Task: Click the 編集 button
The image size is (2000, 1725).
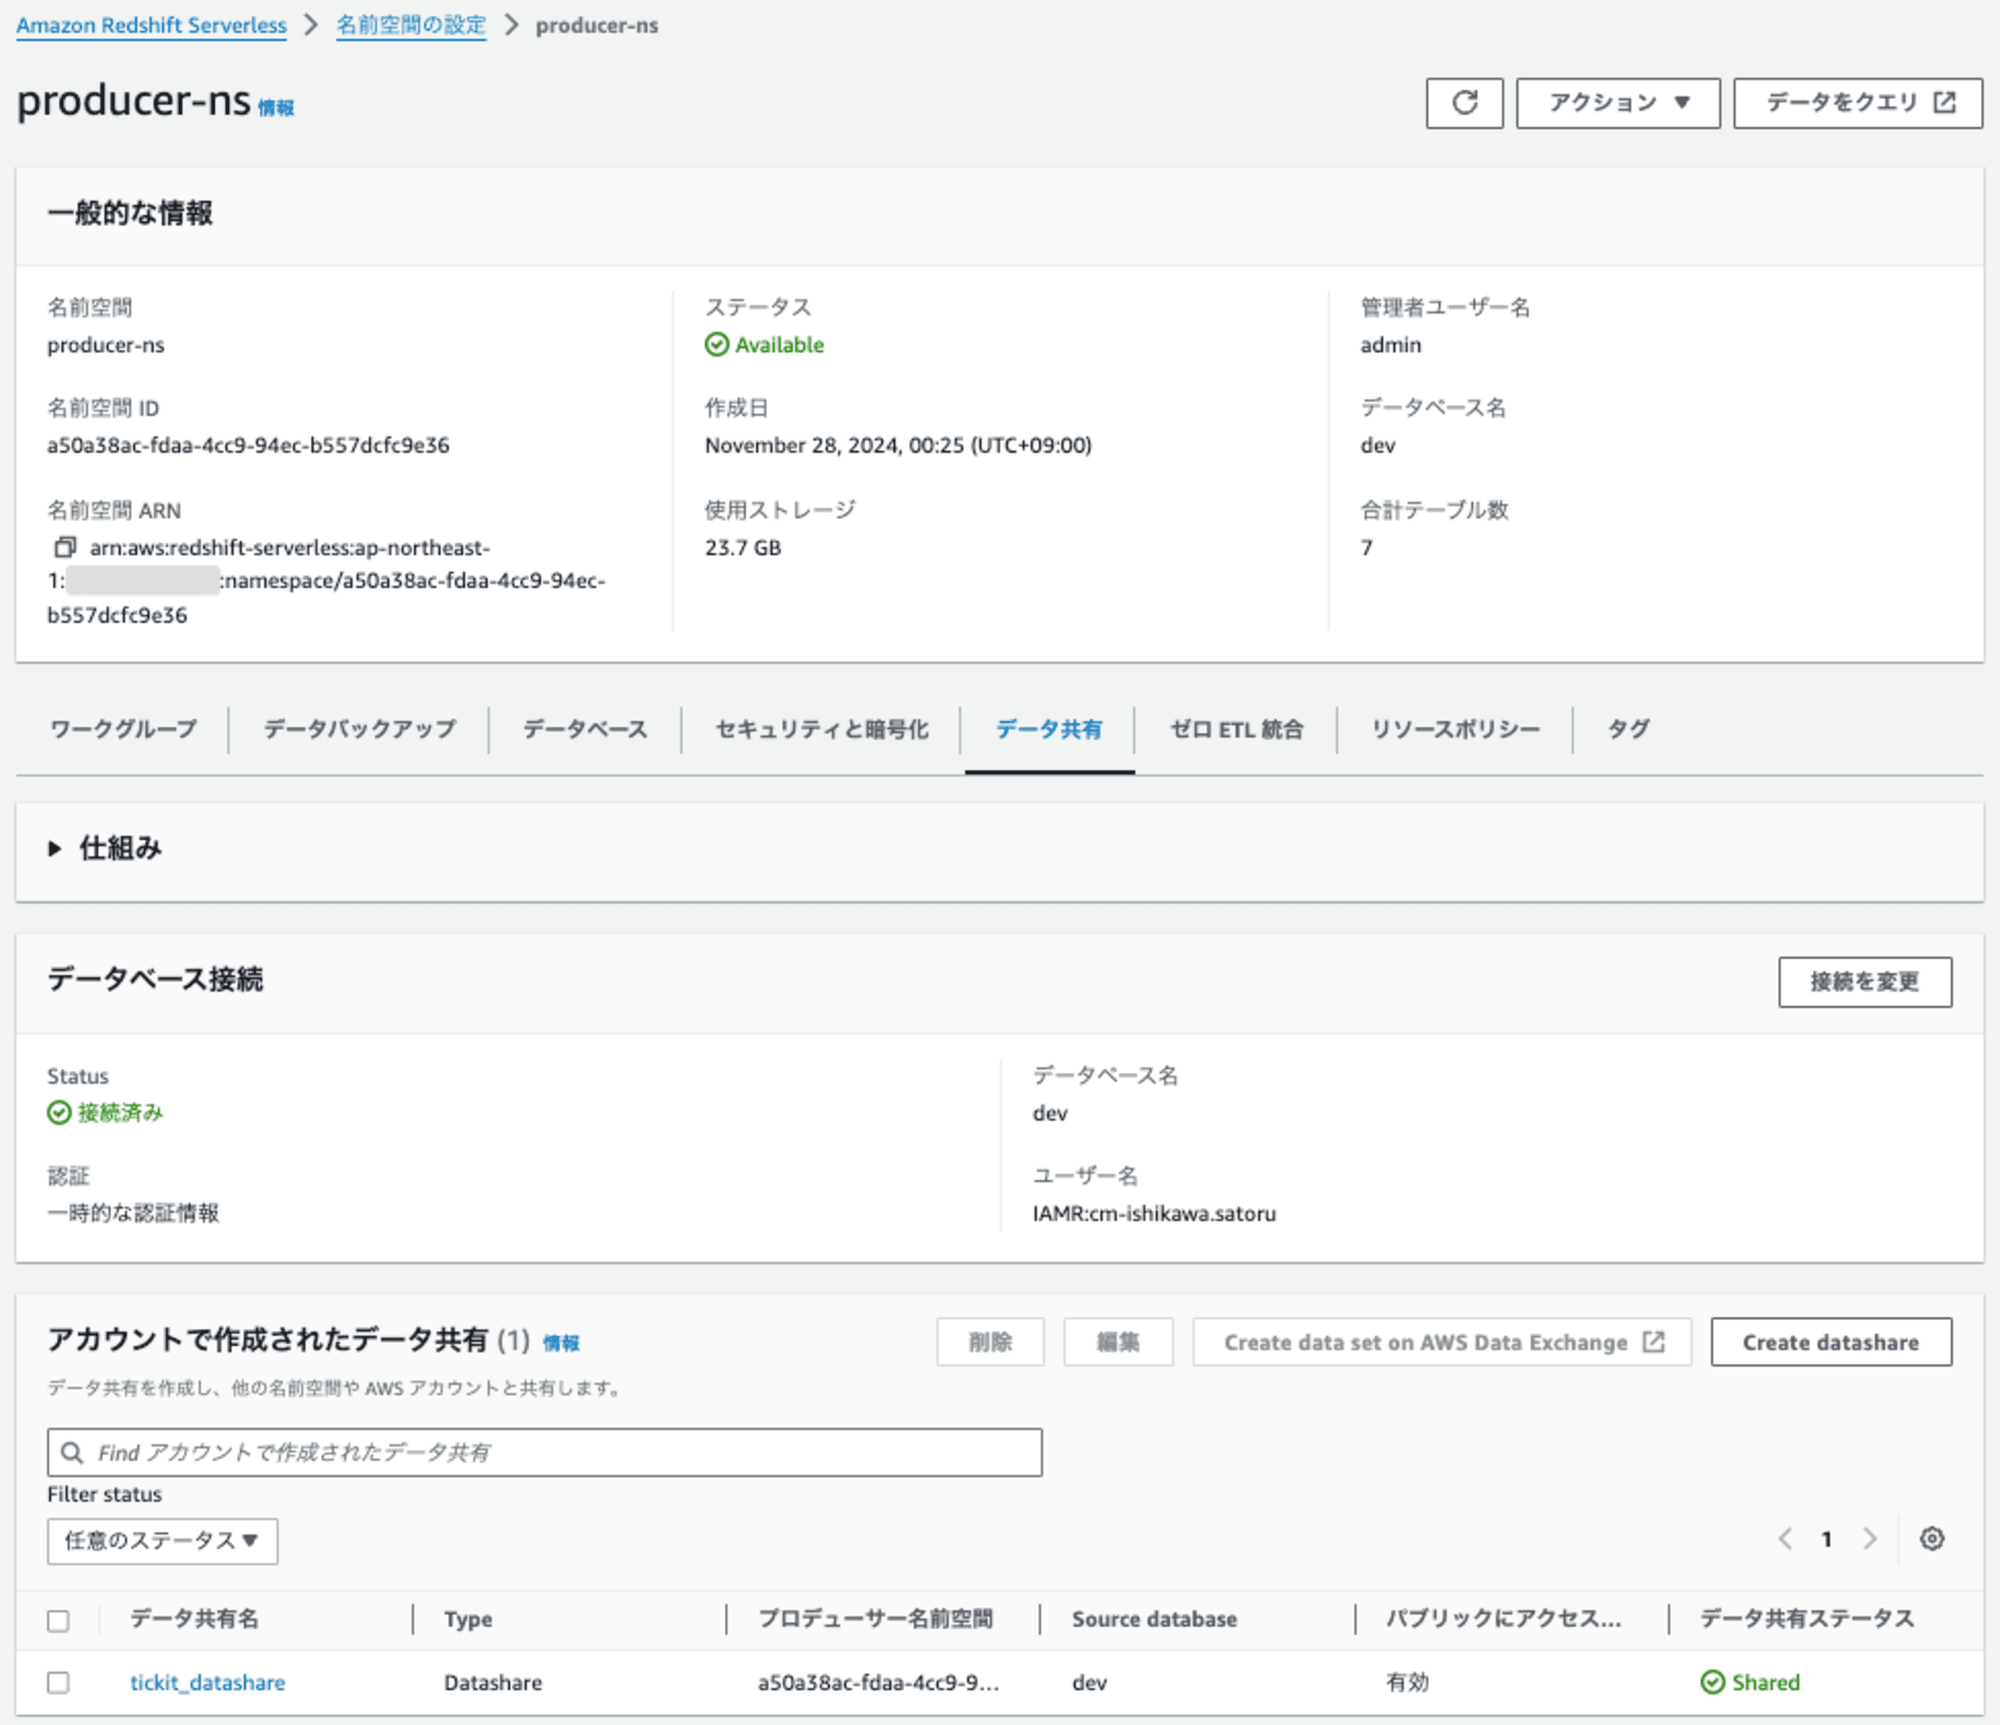Action: tap(1117, 1342)
